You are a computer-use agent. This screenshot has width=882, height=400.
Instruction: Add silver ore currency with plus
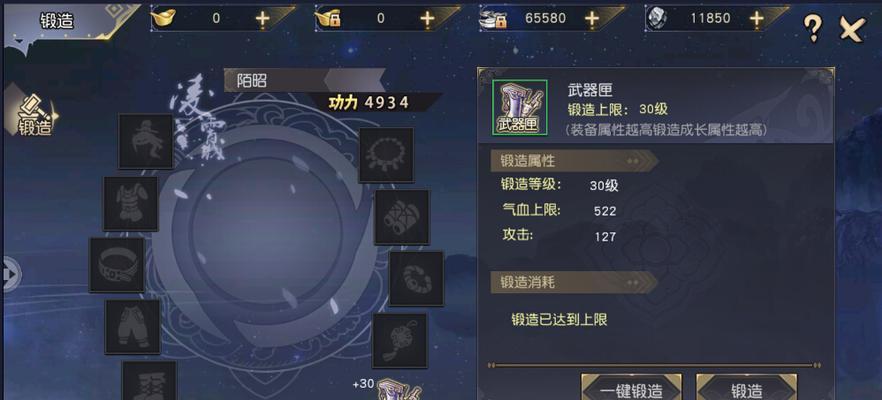pos(757,19)
